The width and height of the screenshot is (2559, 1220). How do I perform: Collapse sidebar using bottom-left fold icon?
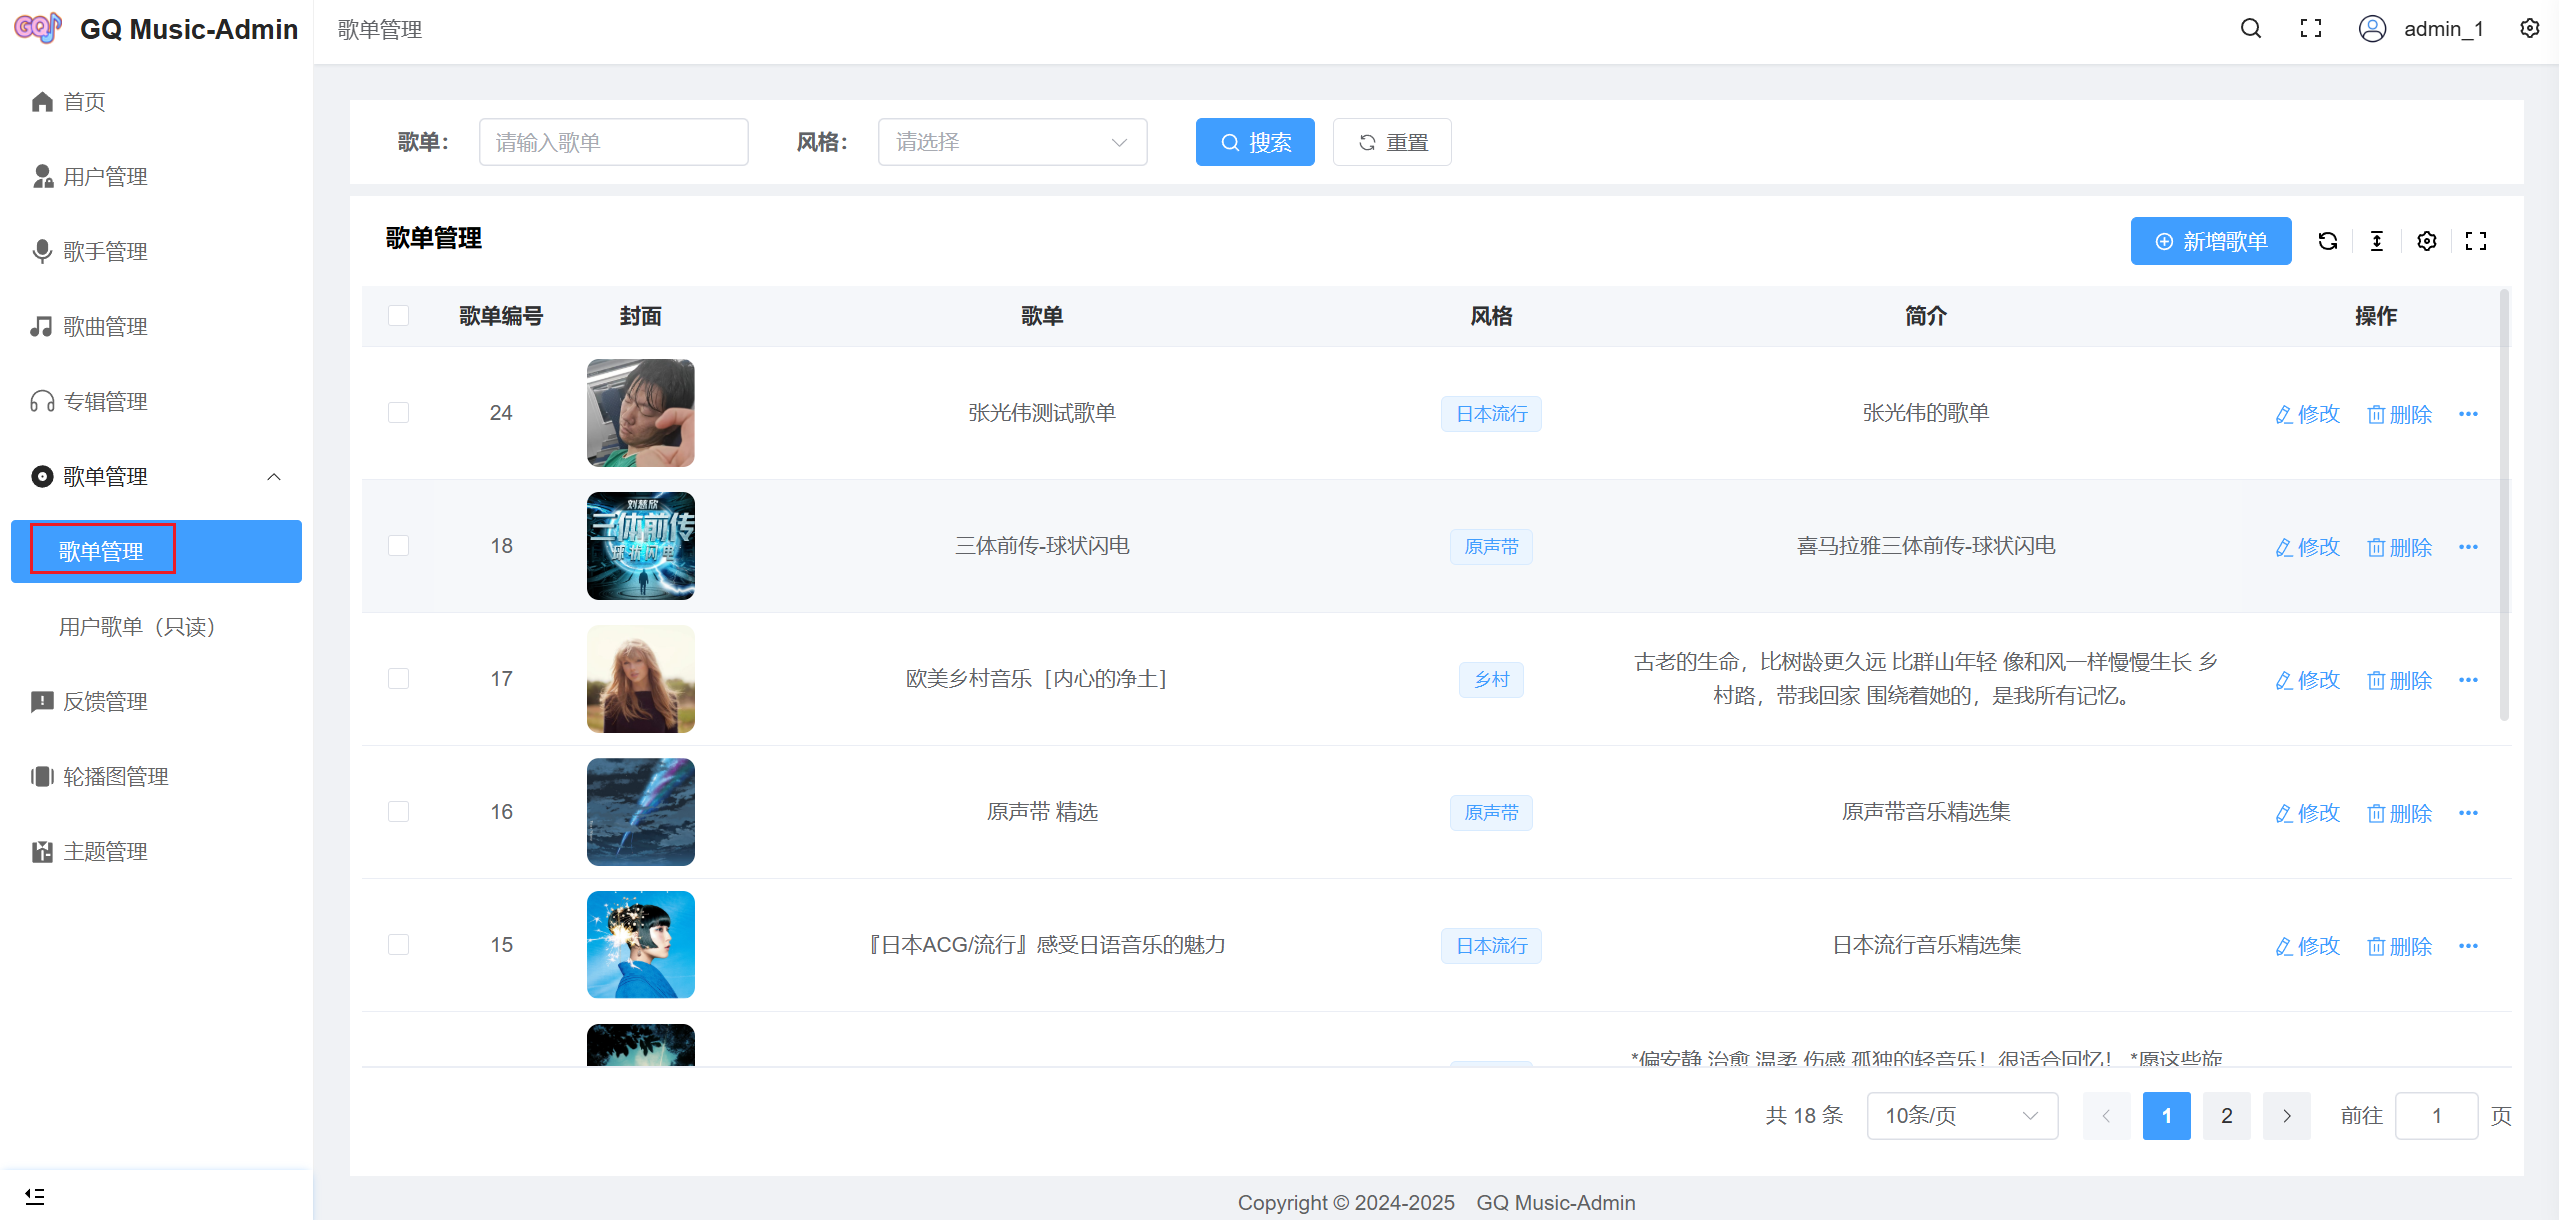click(x=35, y=1196)
